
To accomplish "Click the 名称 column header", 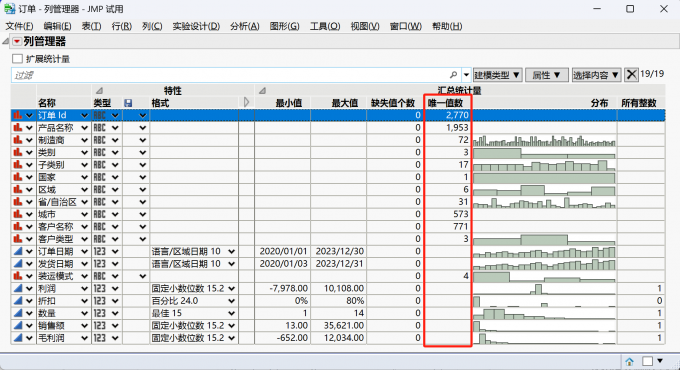I will (47, 103).
